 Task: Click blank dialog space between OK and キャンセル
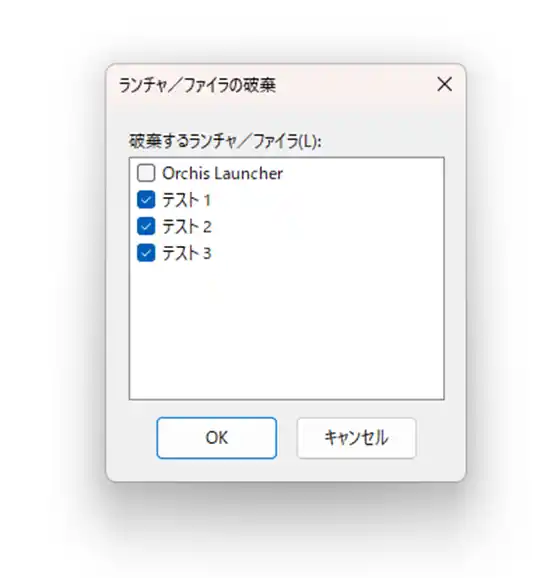(287, 438)
